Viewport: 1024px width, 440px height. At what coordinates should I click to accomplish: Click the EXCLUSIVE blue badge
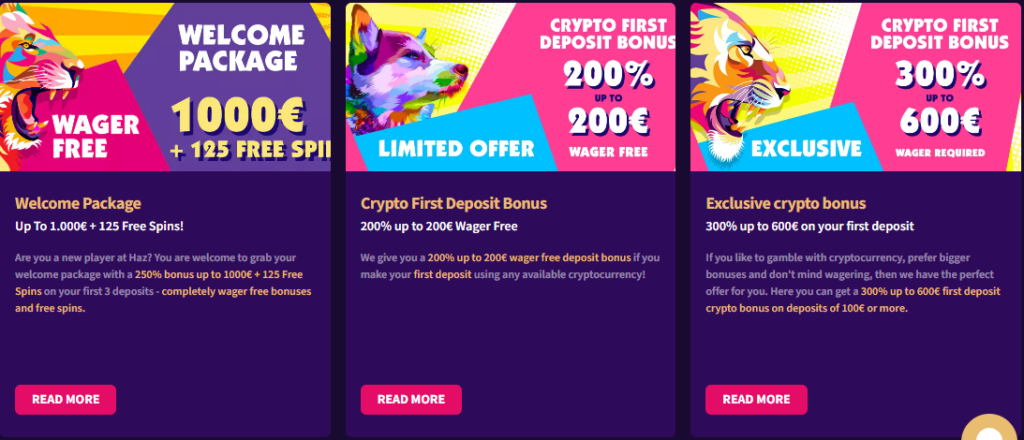click(x=806, y=148)
